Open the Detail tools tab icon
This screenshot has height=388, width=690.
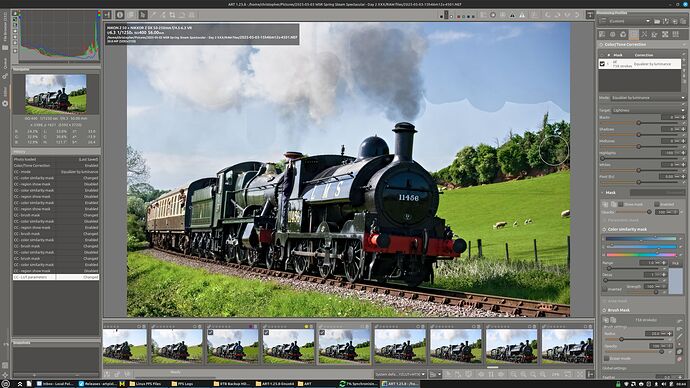613,34
